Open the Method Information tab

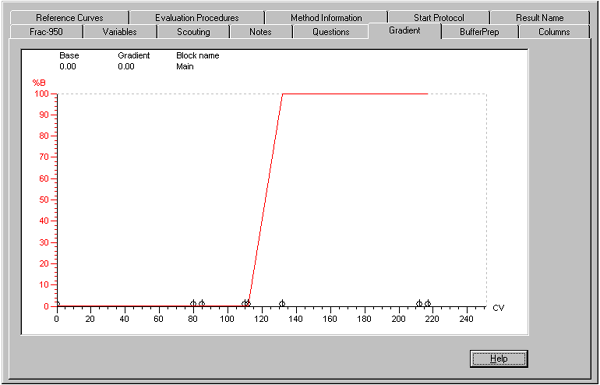tap(326, 18)
